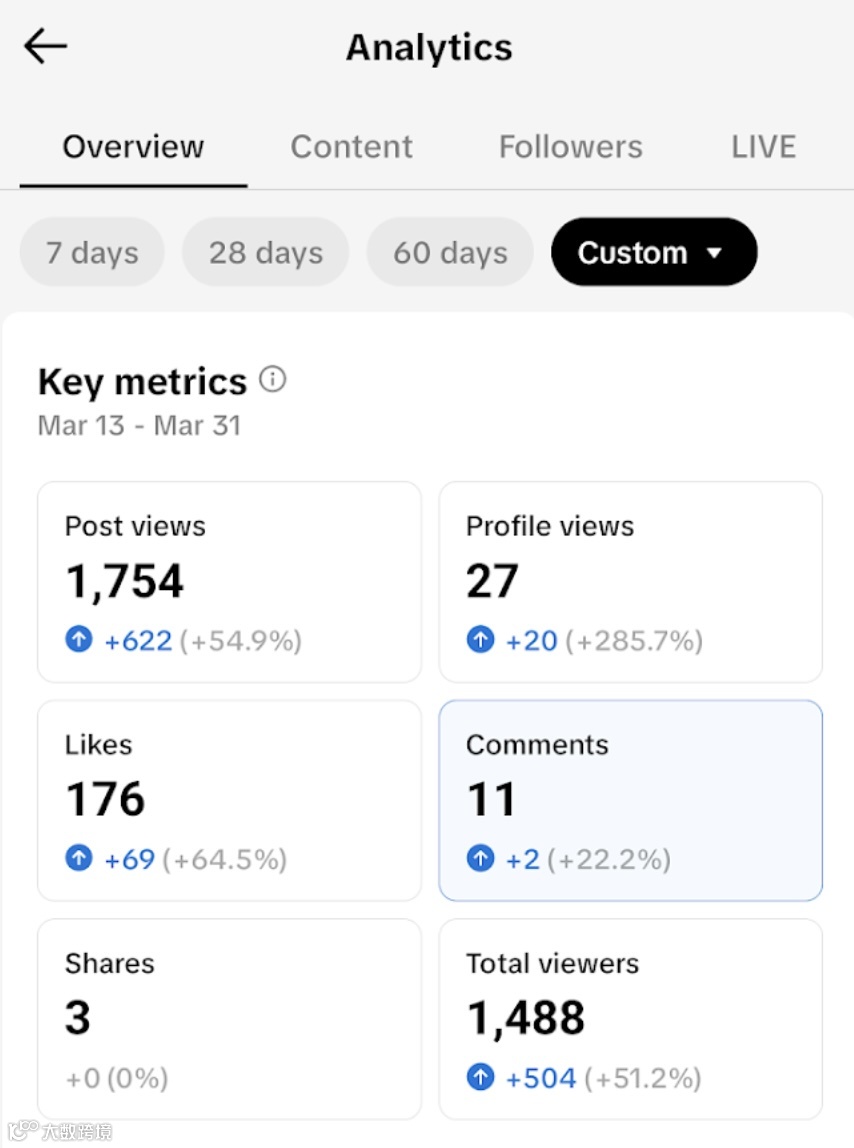Open the LIVE tab
Image resolution: width=854 pixels, height=1148 pixels.
pyautogui.click(x=763, y=147)
